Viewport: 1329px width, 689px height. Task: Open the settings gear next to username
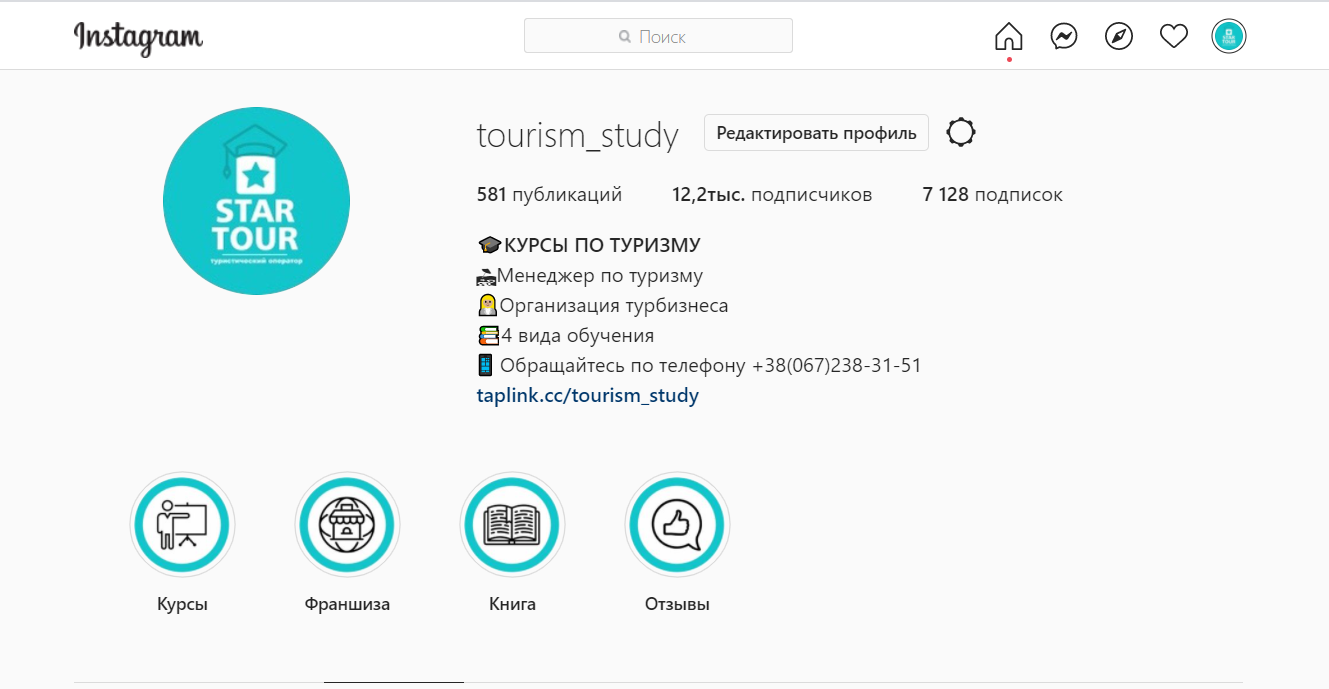[x=961, y=133]
